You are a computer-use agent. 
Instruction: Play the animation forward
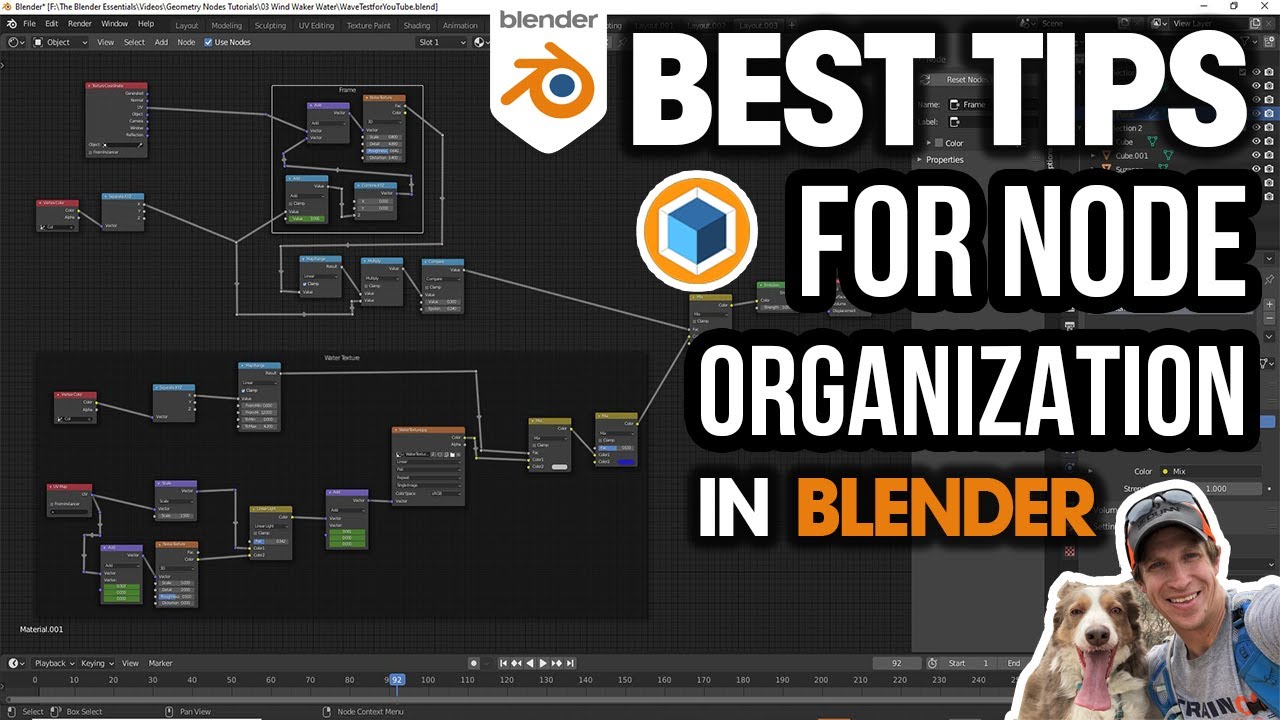(x=543, y=663)
